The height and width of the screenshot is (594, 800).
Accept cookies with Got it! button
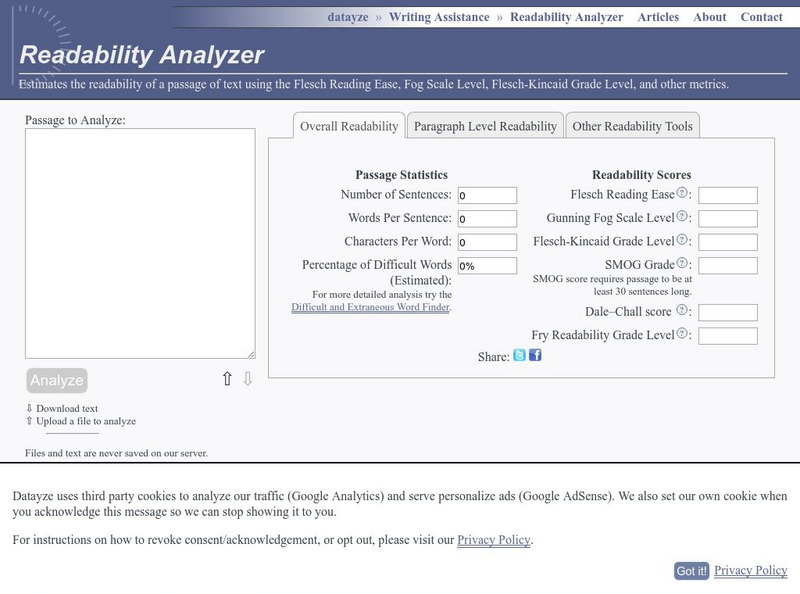(x=691, y=571)
